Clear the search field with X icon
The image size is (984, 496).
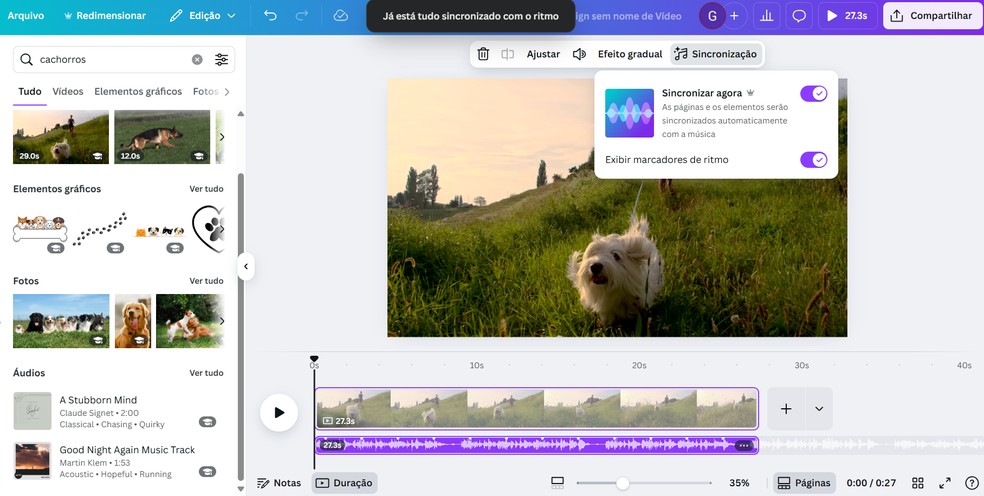coord(197,60)
